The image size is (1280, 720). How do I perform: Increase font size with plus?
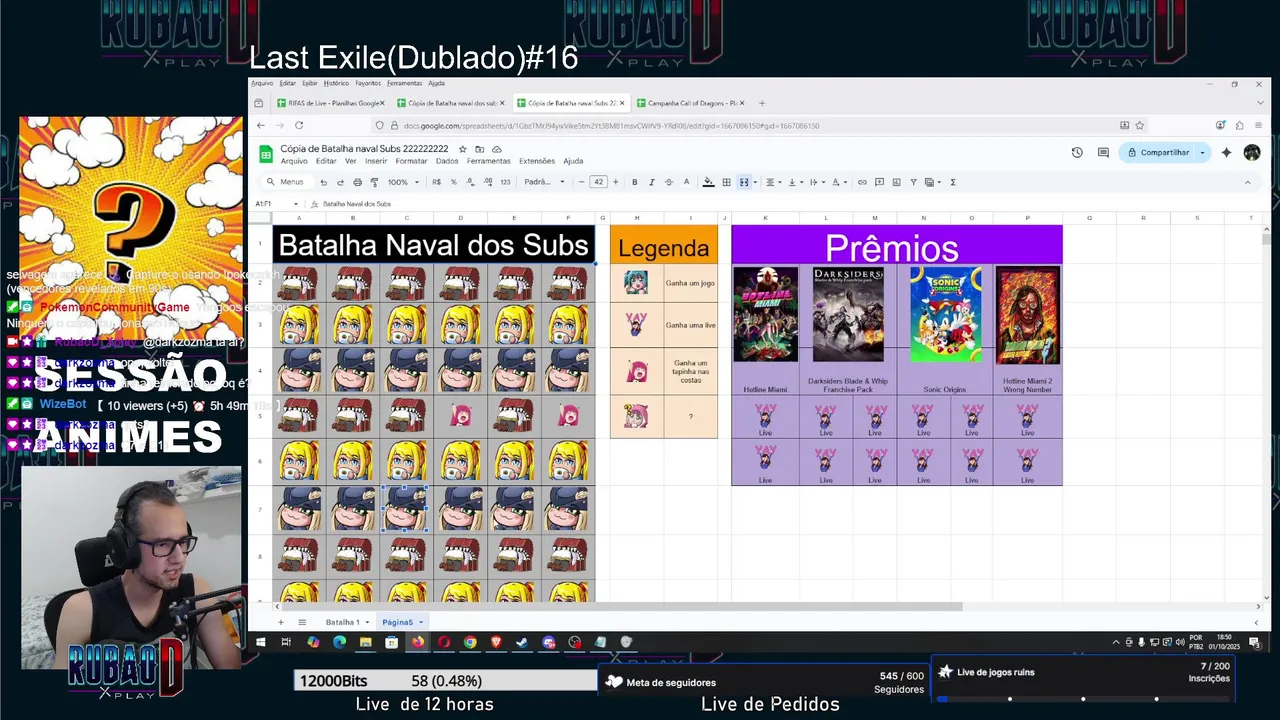[615, 182]
